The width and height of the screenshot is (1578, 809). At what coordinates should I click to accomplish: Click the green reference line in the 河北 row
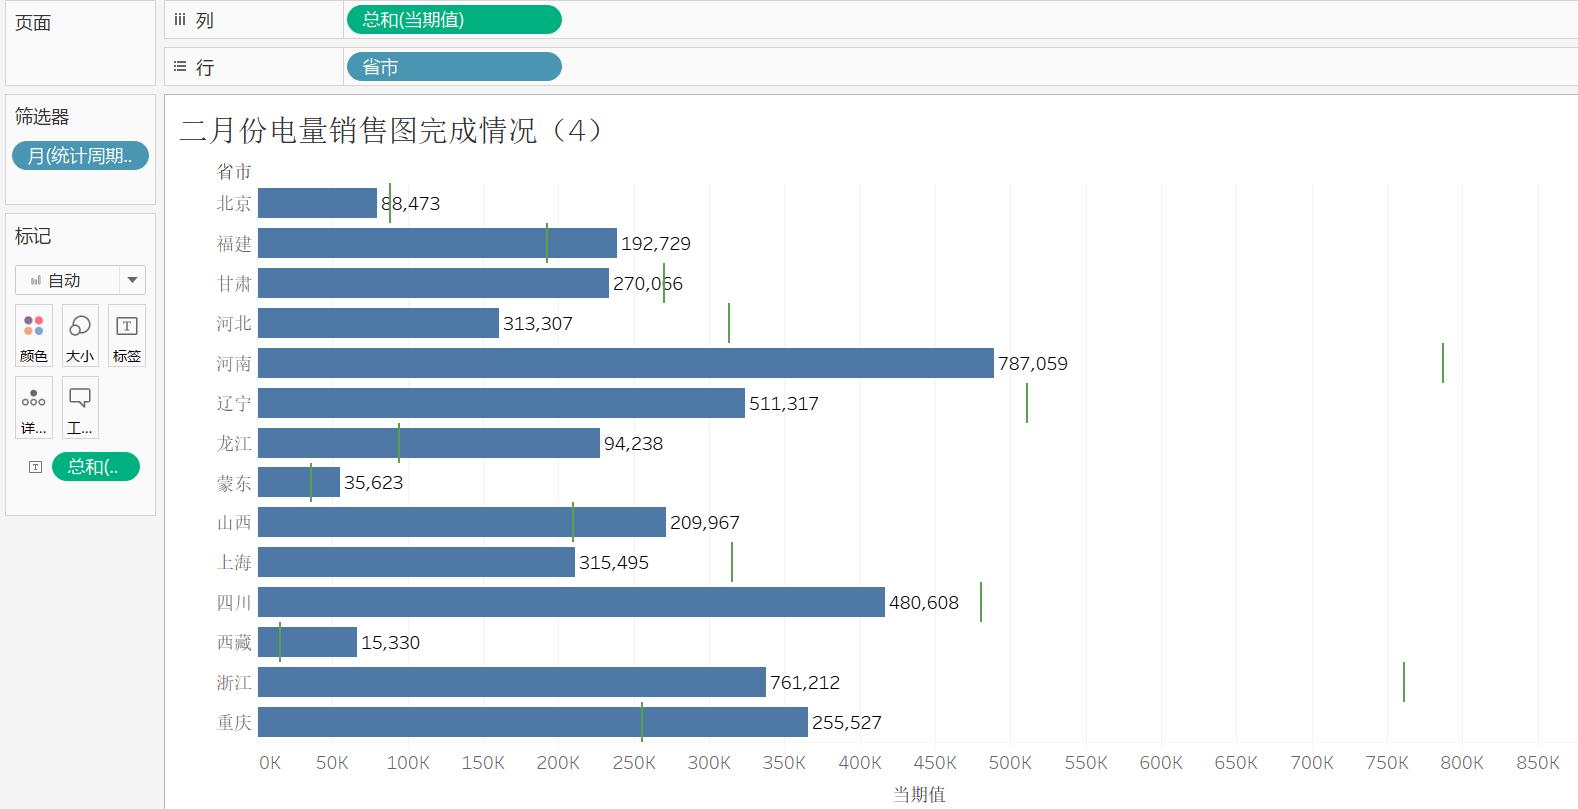click(729, 323)
